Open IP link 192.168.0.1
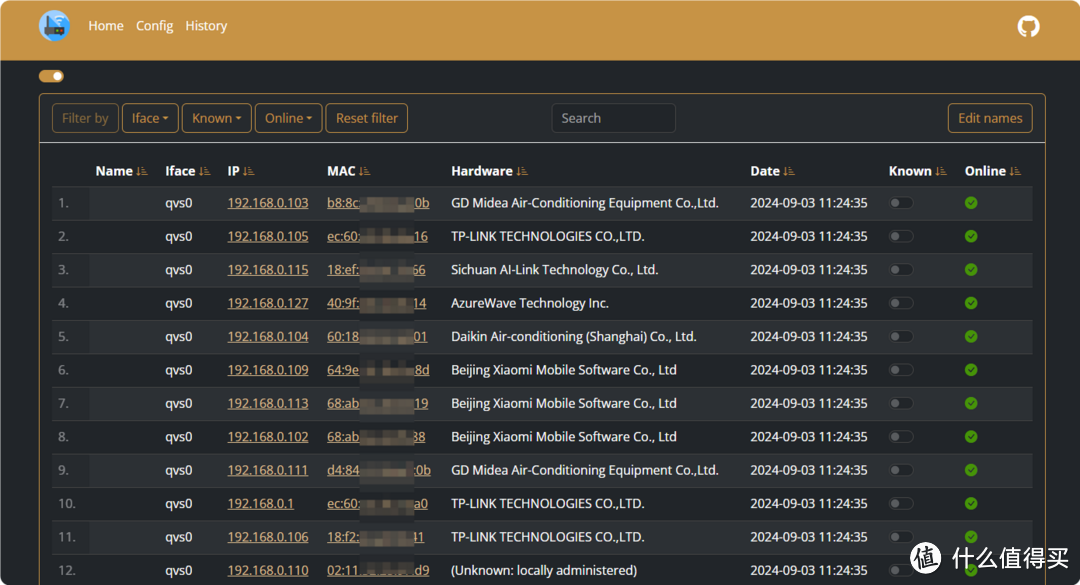The height and width of the screenshot is (585, 1080). pos(260,504)
